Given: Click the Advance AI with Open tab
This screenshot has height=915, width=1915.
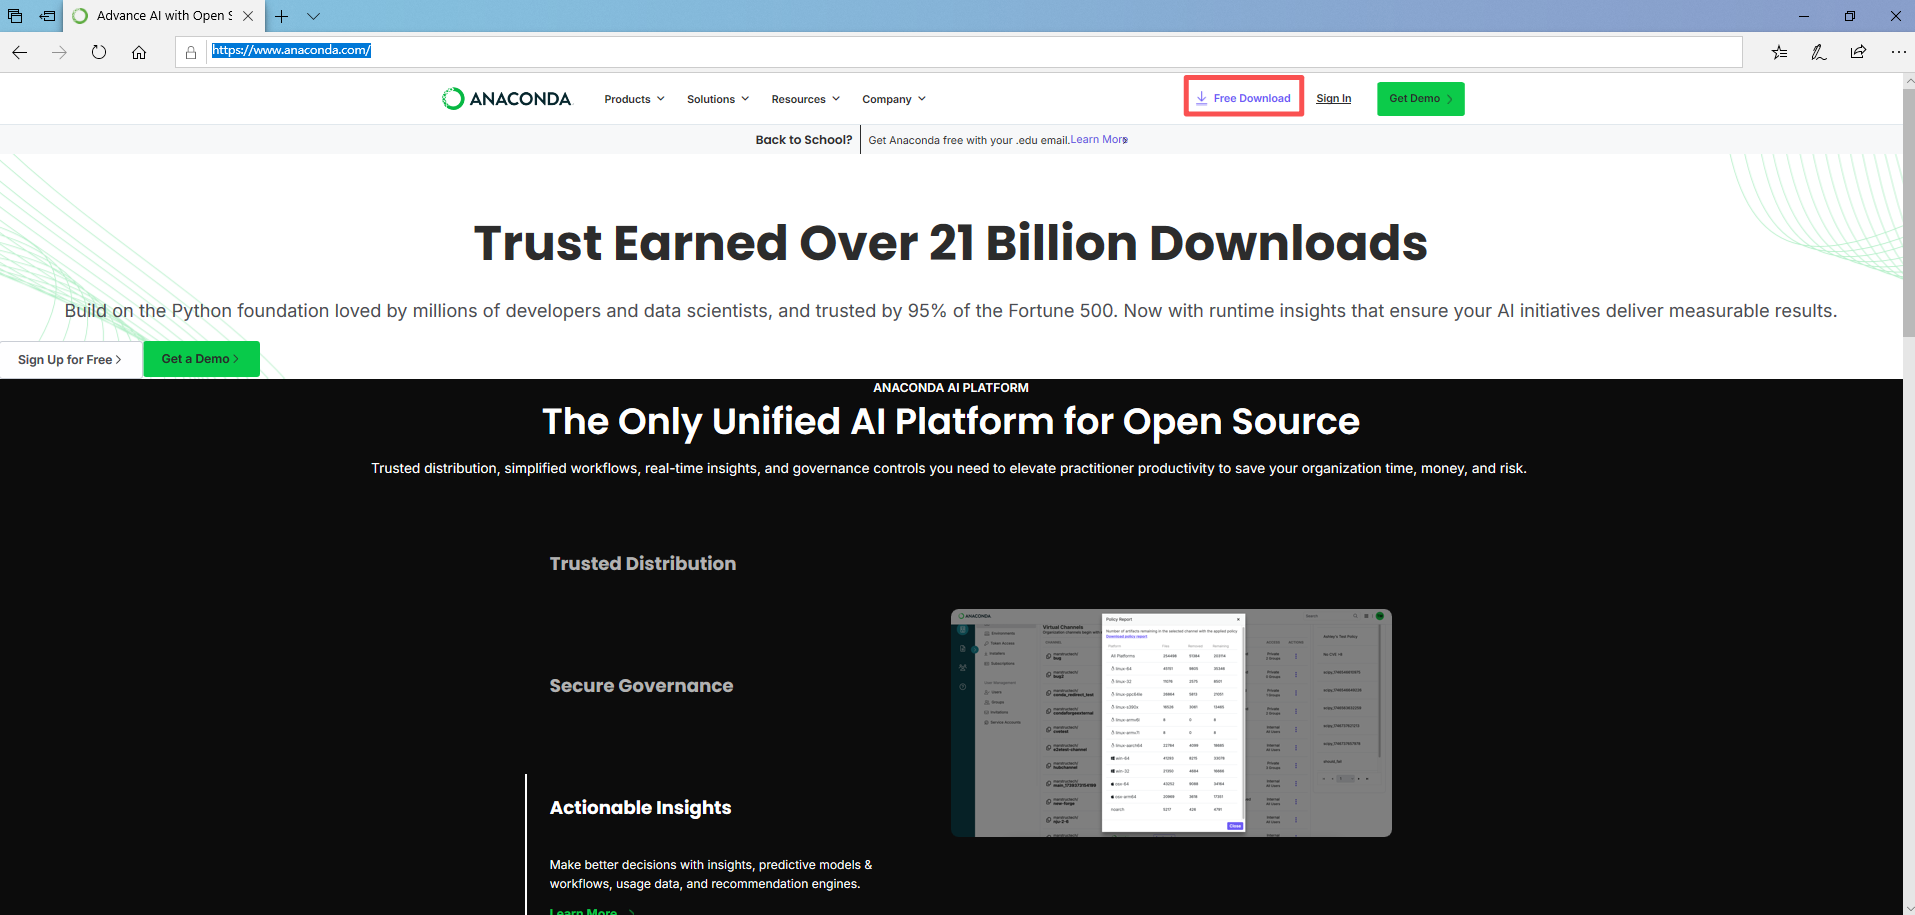Looking at the screenshot, I should tap(164, 16).
